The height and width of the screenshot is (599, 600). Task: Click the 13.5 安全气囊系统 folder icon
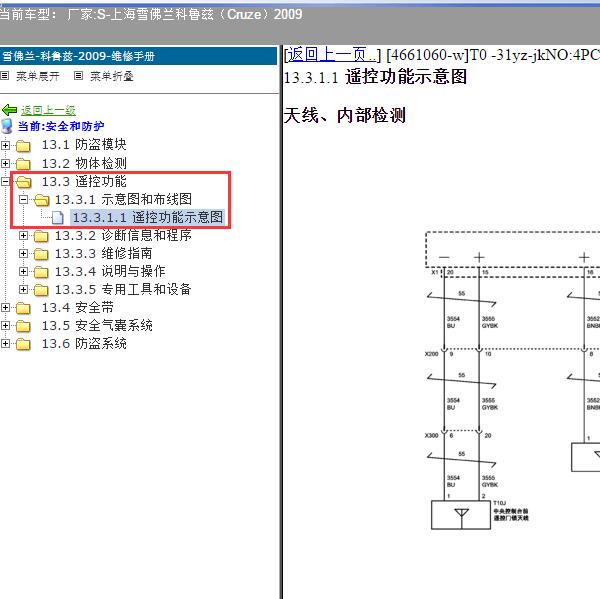tap(23, 326)
